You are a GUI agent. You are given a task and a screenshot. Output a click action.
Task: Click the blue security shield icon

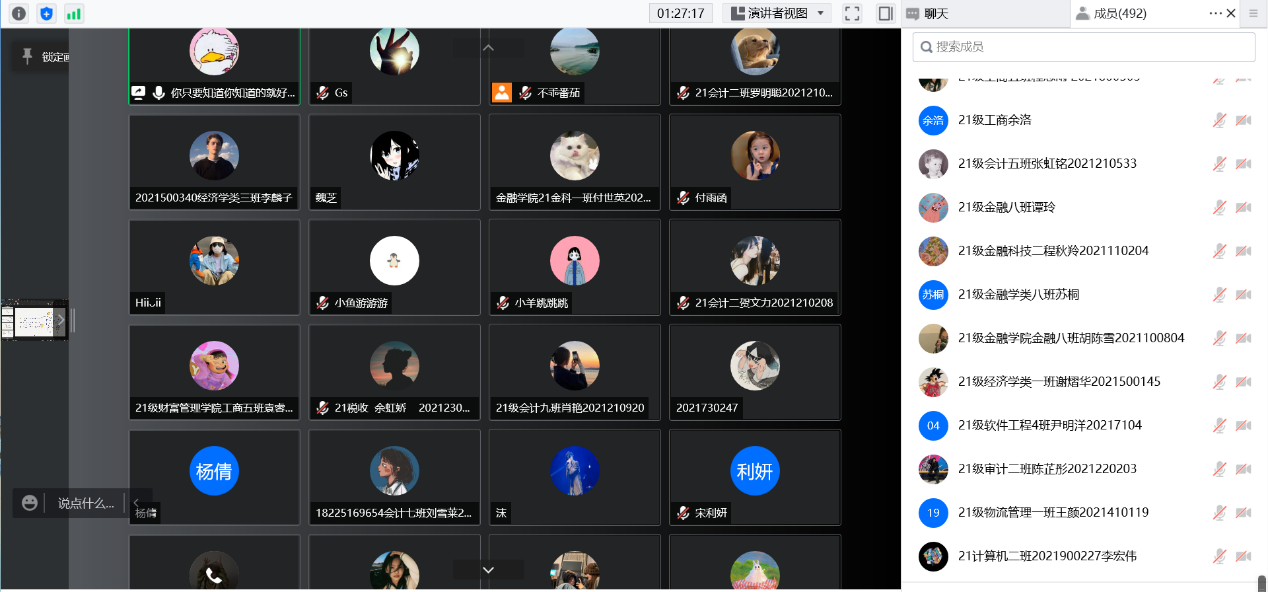tap(46, 13)
